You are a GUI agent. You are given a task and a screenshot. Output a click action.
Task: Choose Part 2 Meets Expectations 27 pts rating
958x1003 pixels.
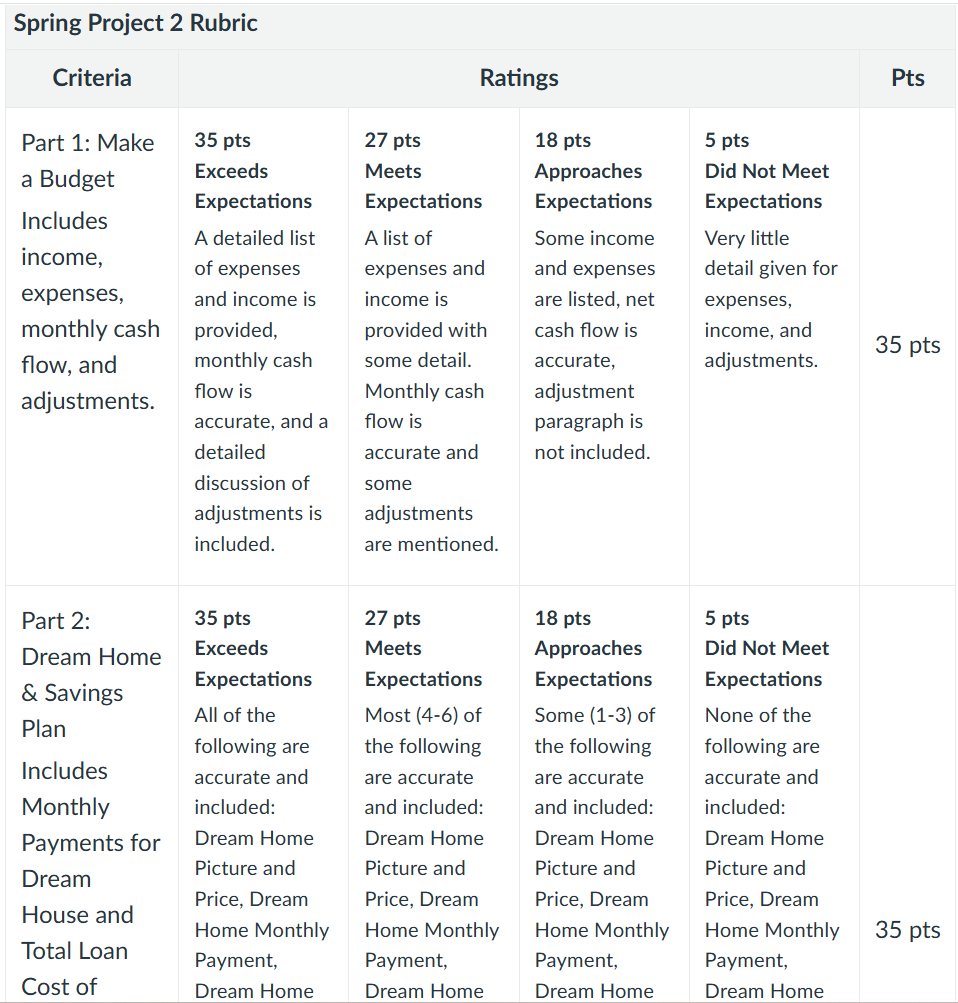(x=434, y=794)
